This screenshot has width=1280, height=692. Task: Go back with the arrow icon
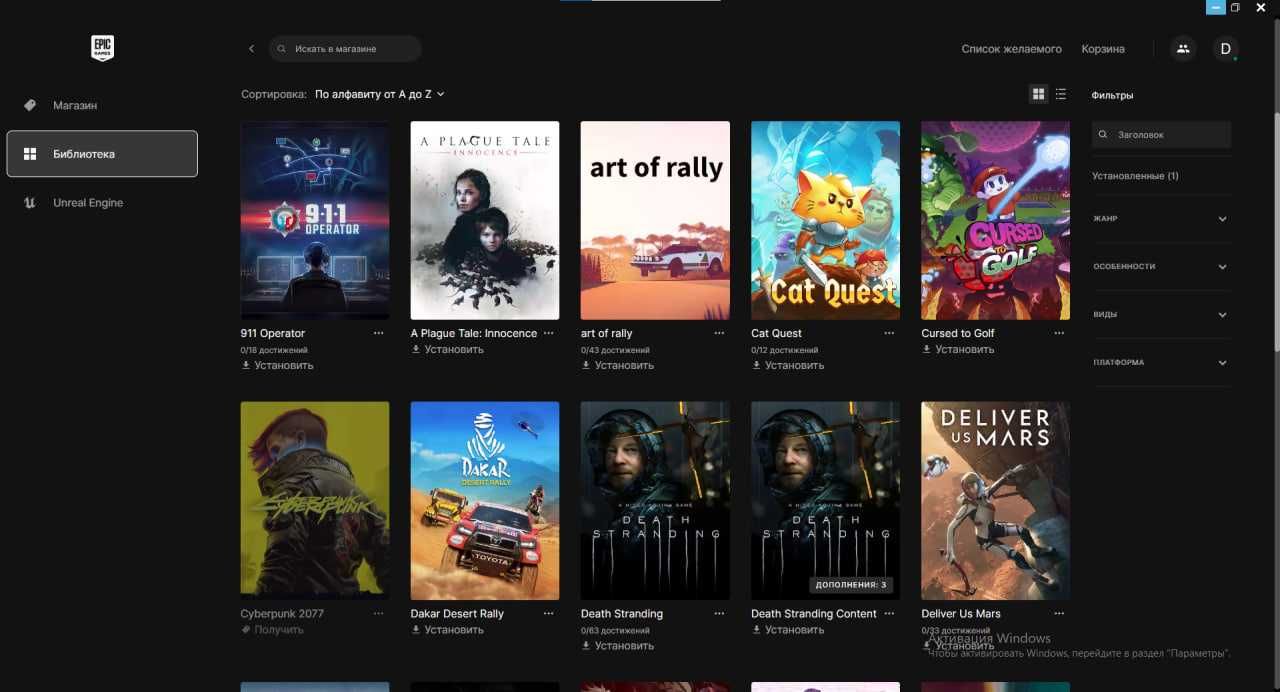point(251,48)
